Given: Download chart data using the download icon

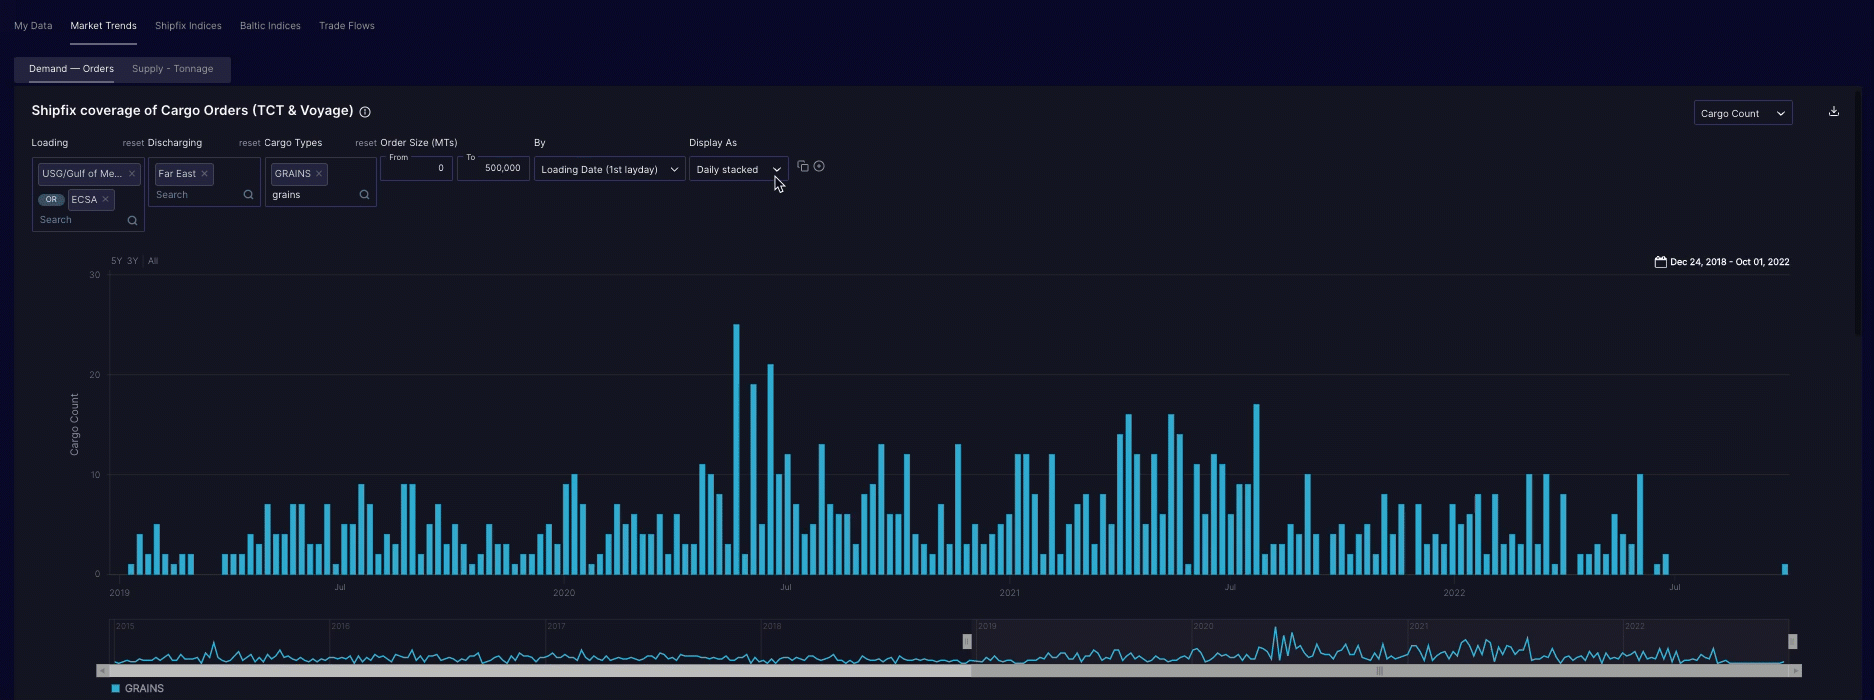Looking at the screenshot, I should click(x=1833, y=112).
